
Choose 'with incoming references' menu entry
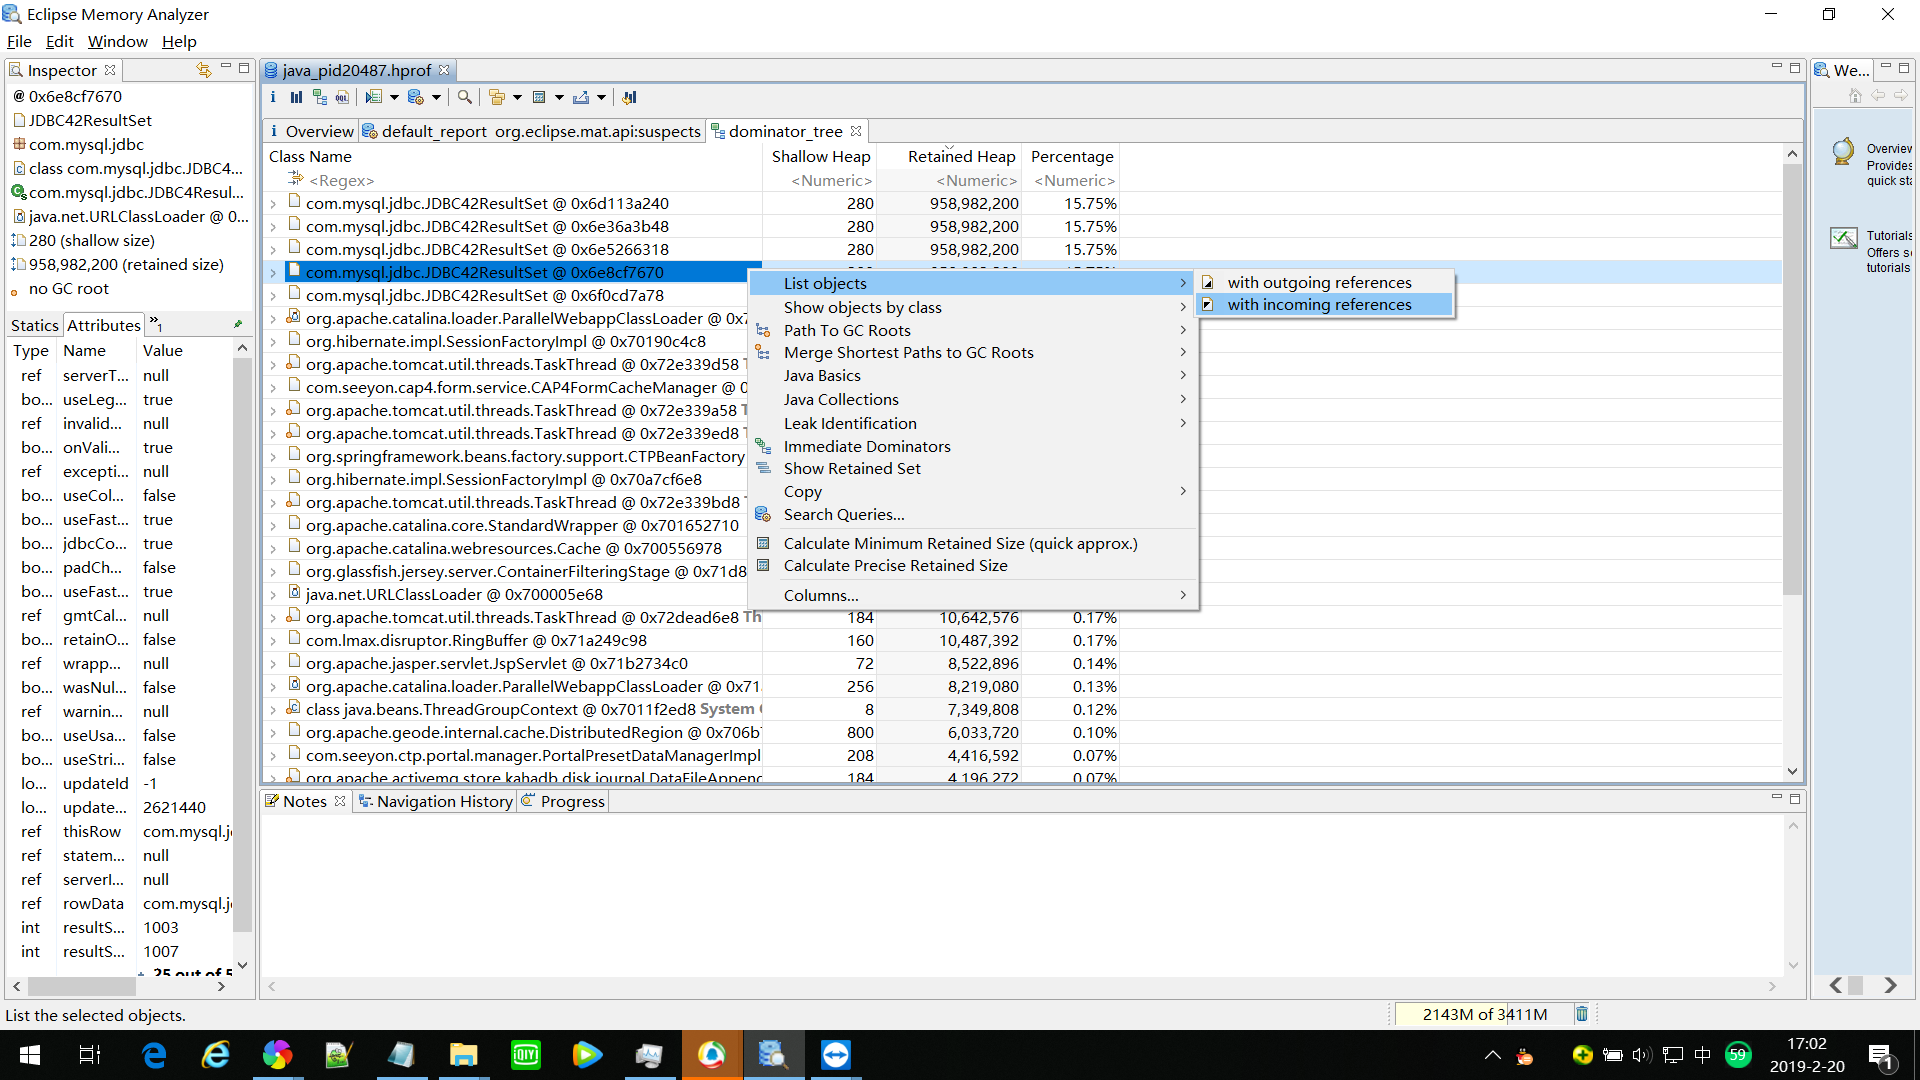pyautogui.click(x=1319, y=305)
